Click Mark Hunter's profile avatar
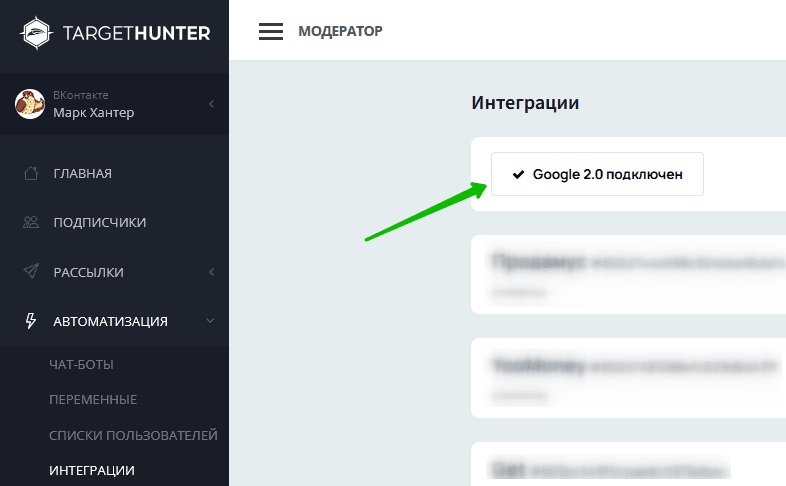The image size is (786, 486). [x=30, y=104]
